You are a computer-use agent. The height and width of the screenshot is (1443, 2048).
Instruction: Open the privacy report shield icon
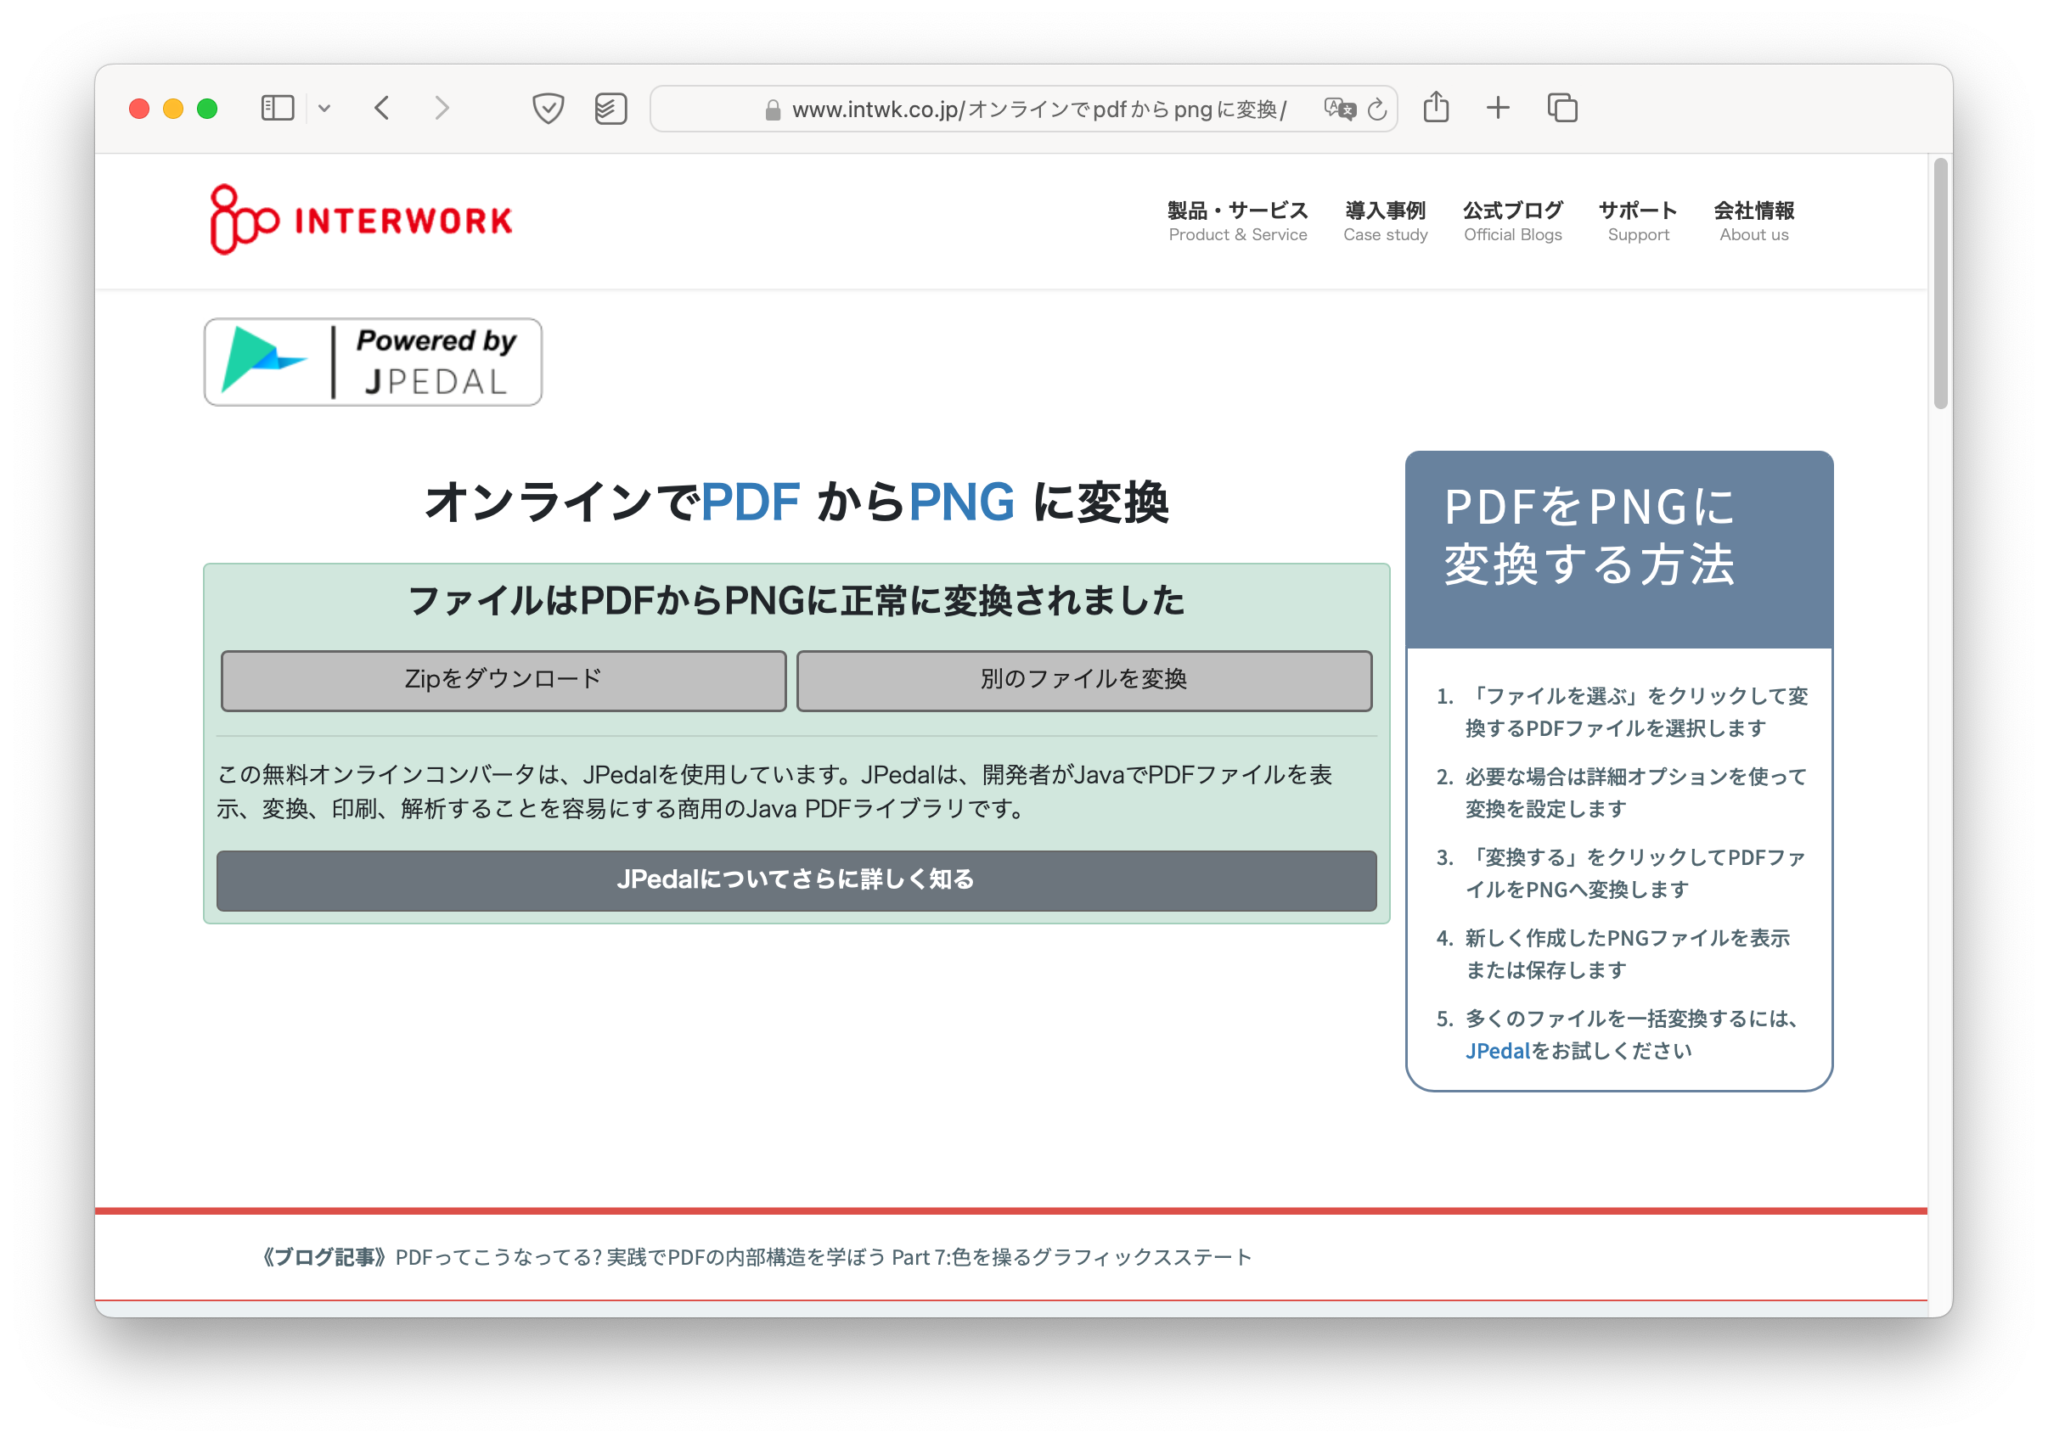[548, 108]
